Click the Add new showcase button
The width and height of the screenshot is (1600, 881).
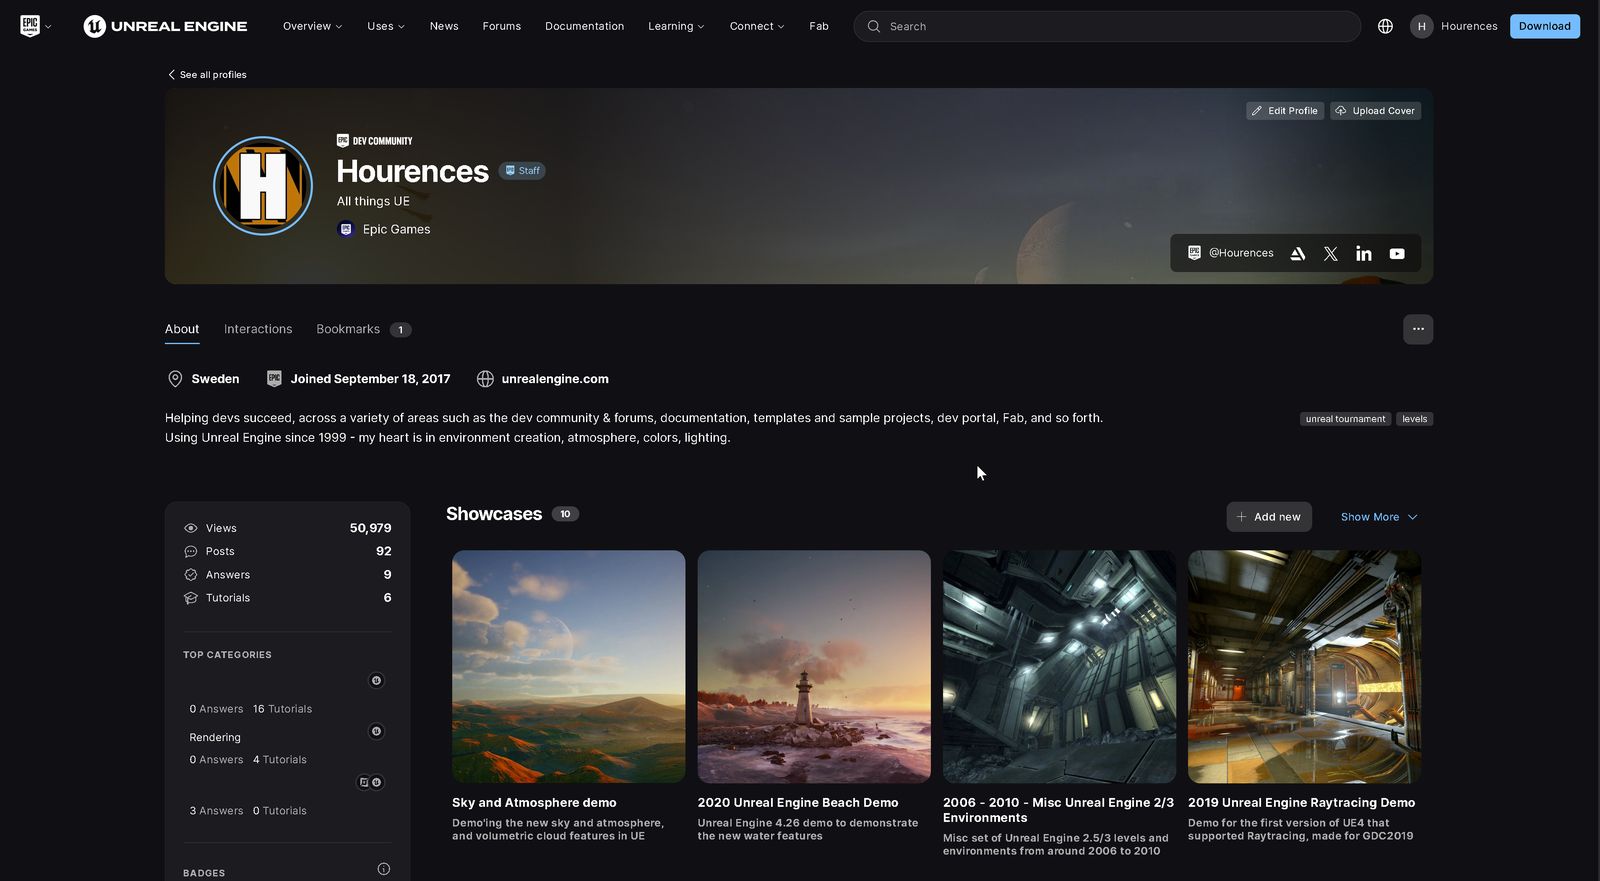1268,517
